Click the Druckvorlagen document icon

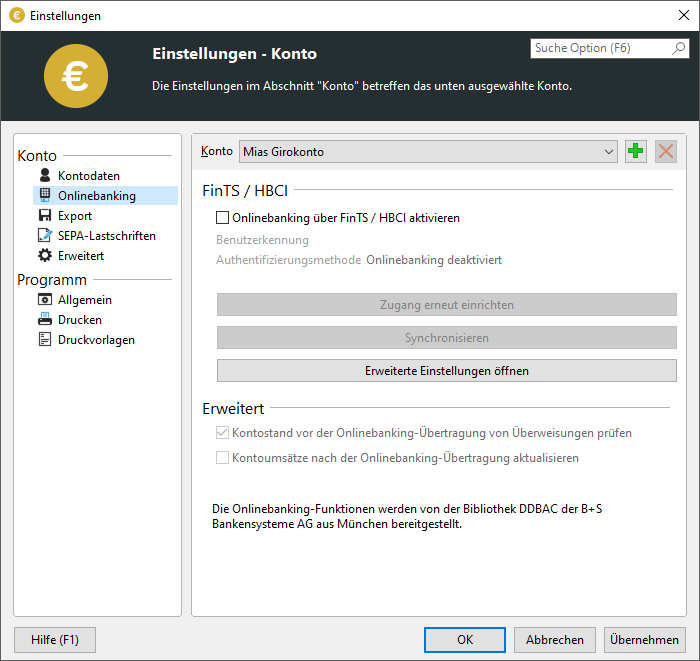[45, 339]
